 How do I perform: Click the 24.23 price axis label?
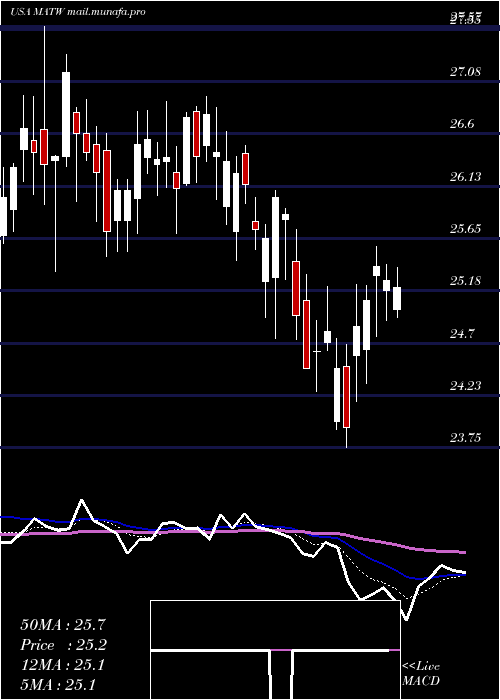tap(465, 386)
